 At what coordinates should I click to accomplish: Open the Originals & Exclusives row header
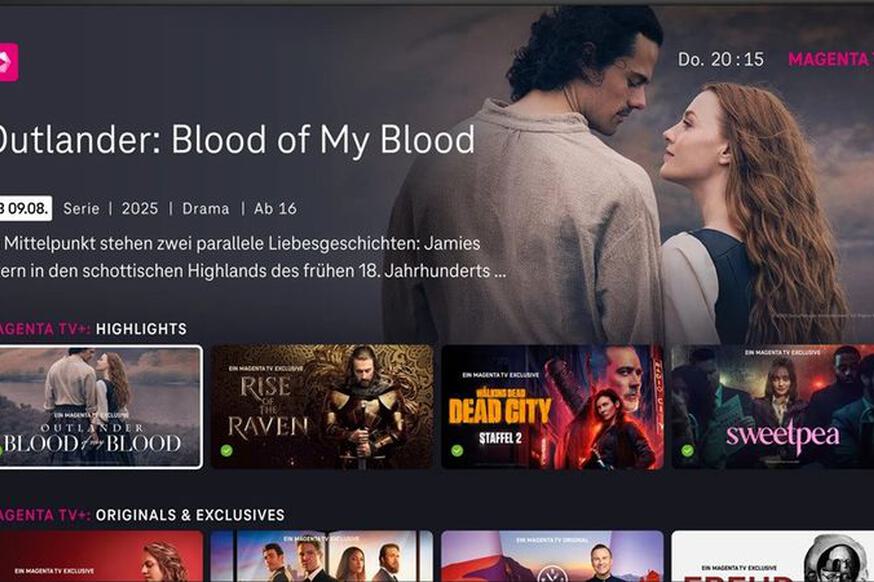(x=142, y=515)
